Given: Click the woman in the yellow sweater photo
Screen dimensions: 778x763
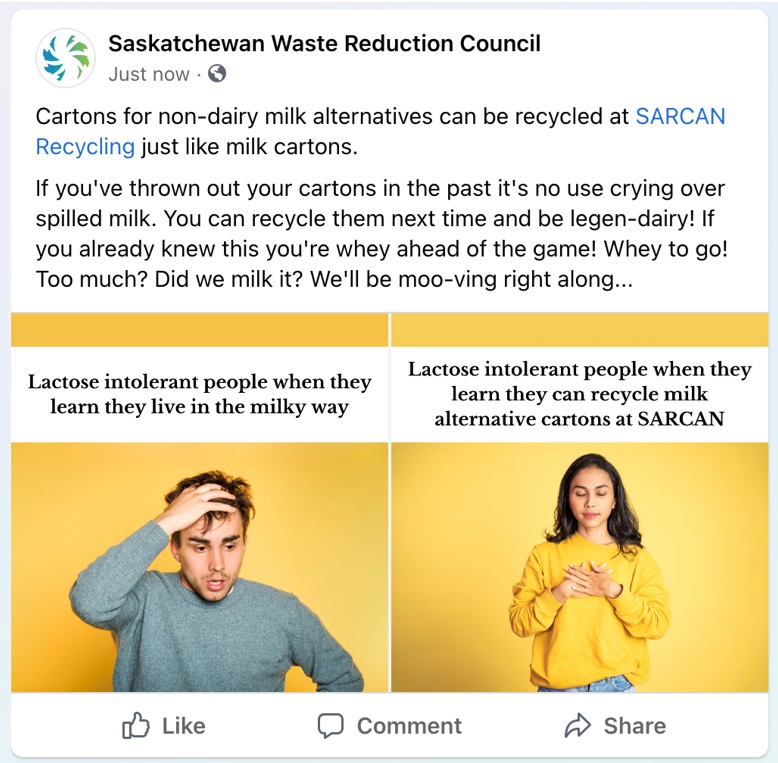Looking at the screenshot, I should [580, 567].
